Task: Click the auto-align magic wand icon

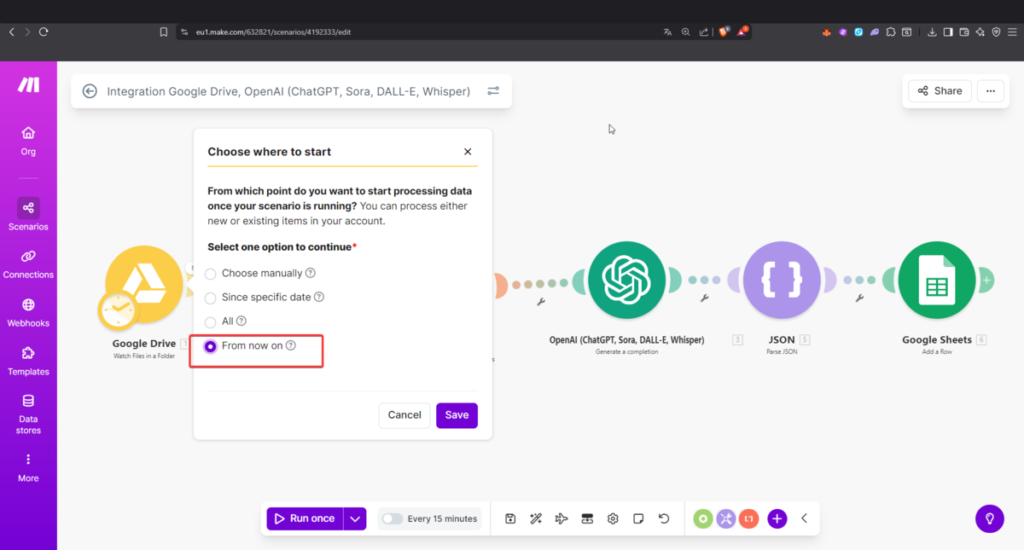Action: click(536, 519)
